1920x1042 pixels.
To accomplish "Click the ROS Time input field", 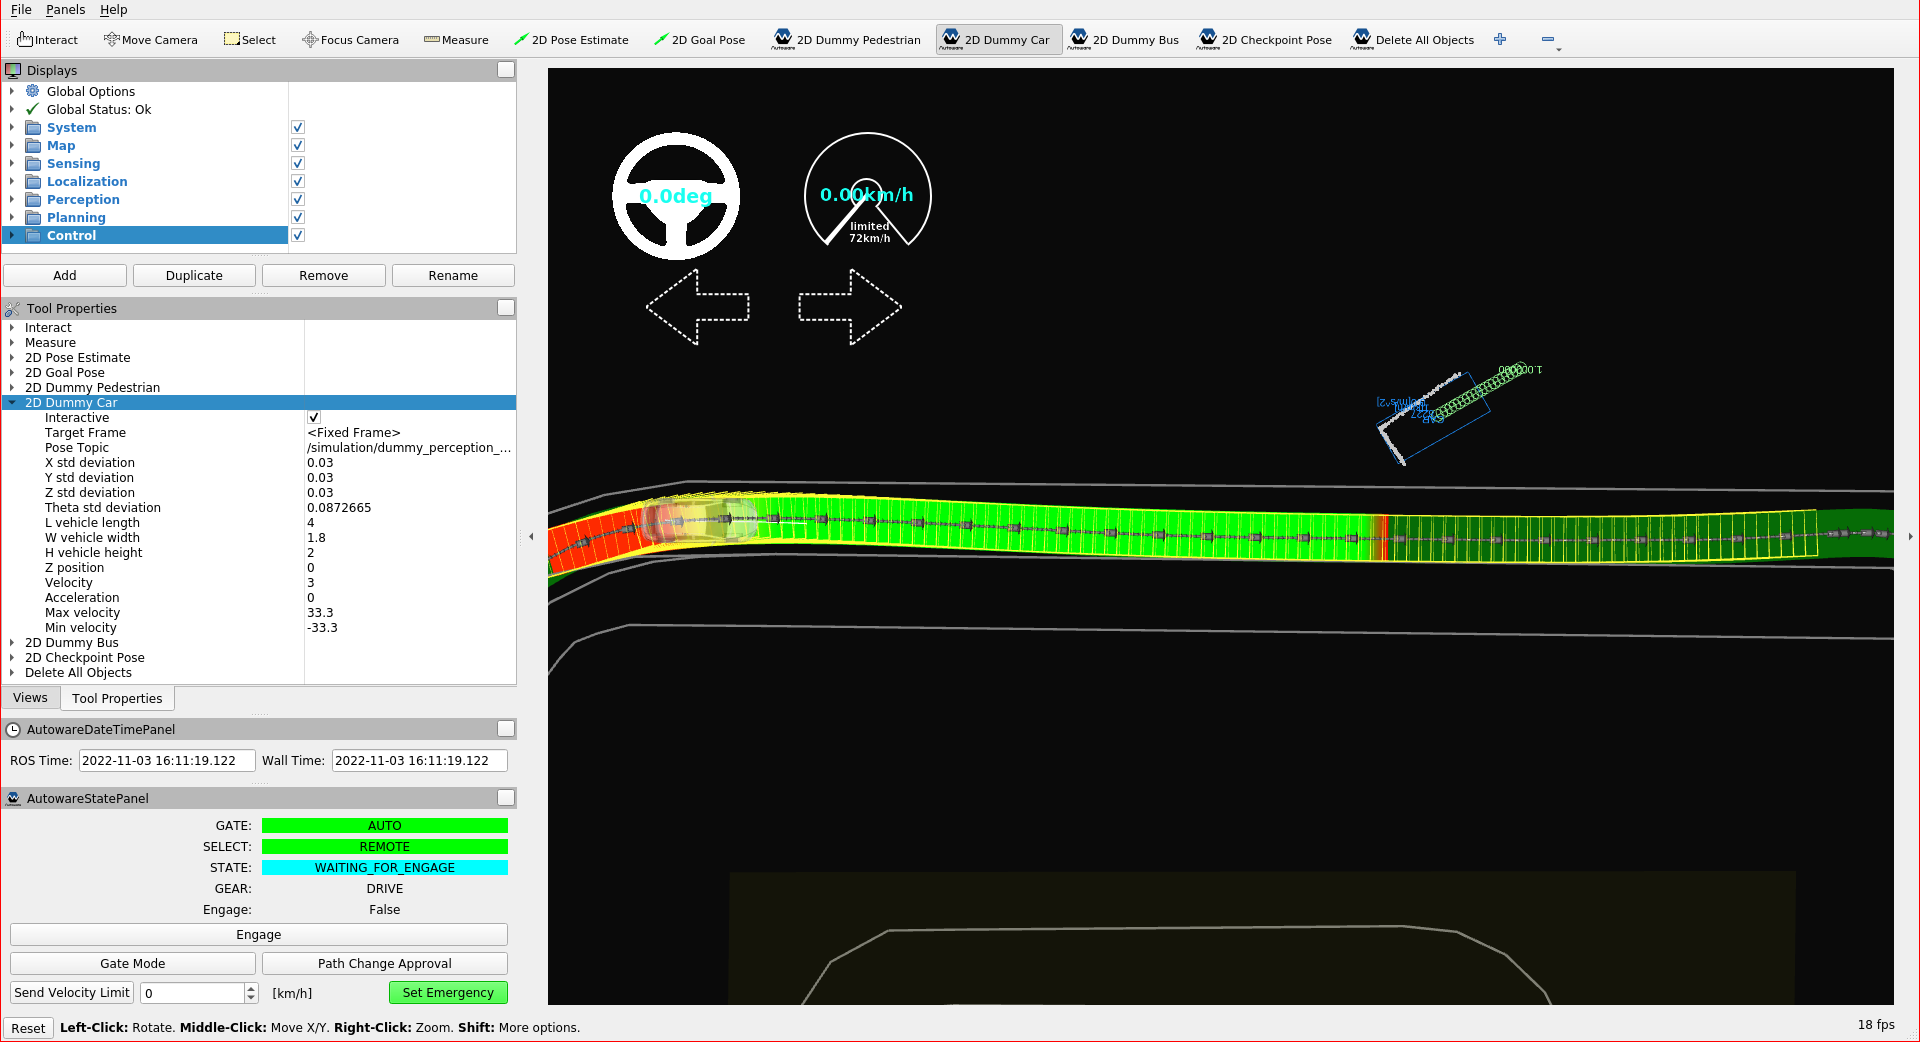I will click(x=166, y=760).
